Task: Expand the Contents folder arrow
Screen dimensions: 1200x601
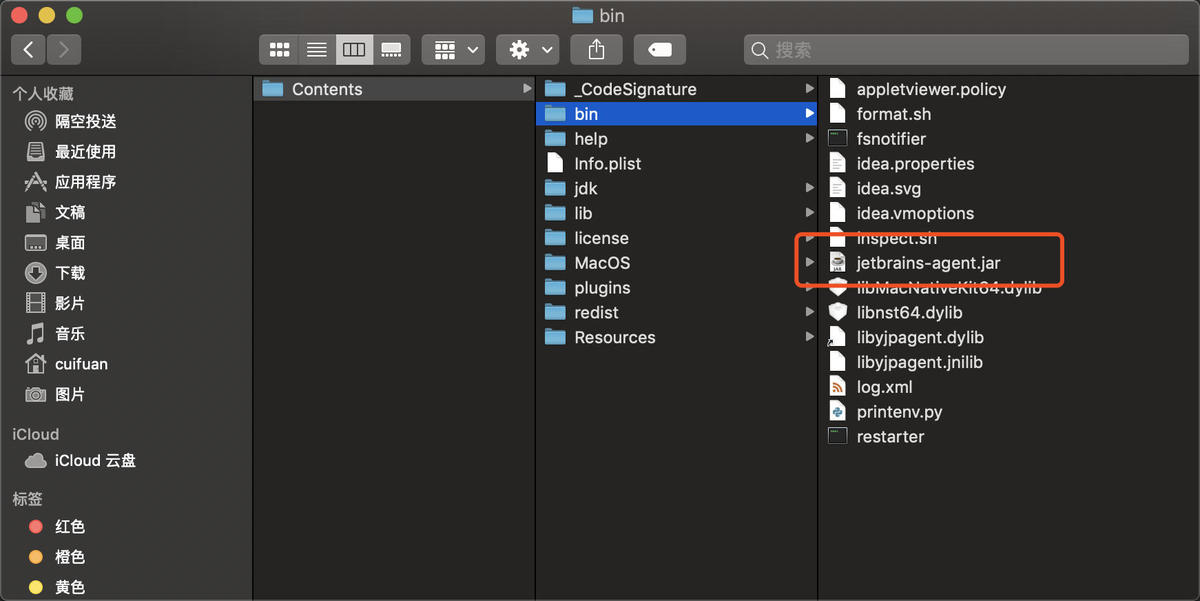Action: point(527,89)
